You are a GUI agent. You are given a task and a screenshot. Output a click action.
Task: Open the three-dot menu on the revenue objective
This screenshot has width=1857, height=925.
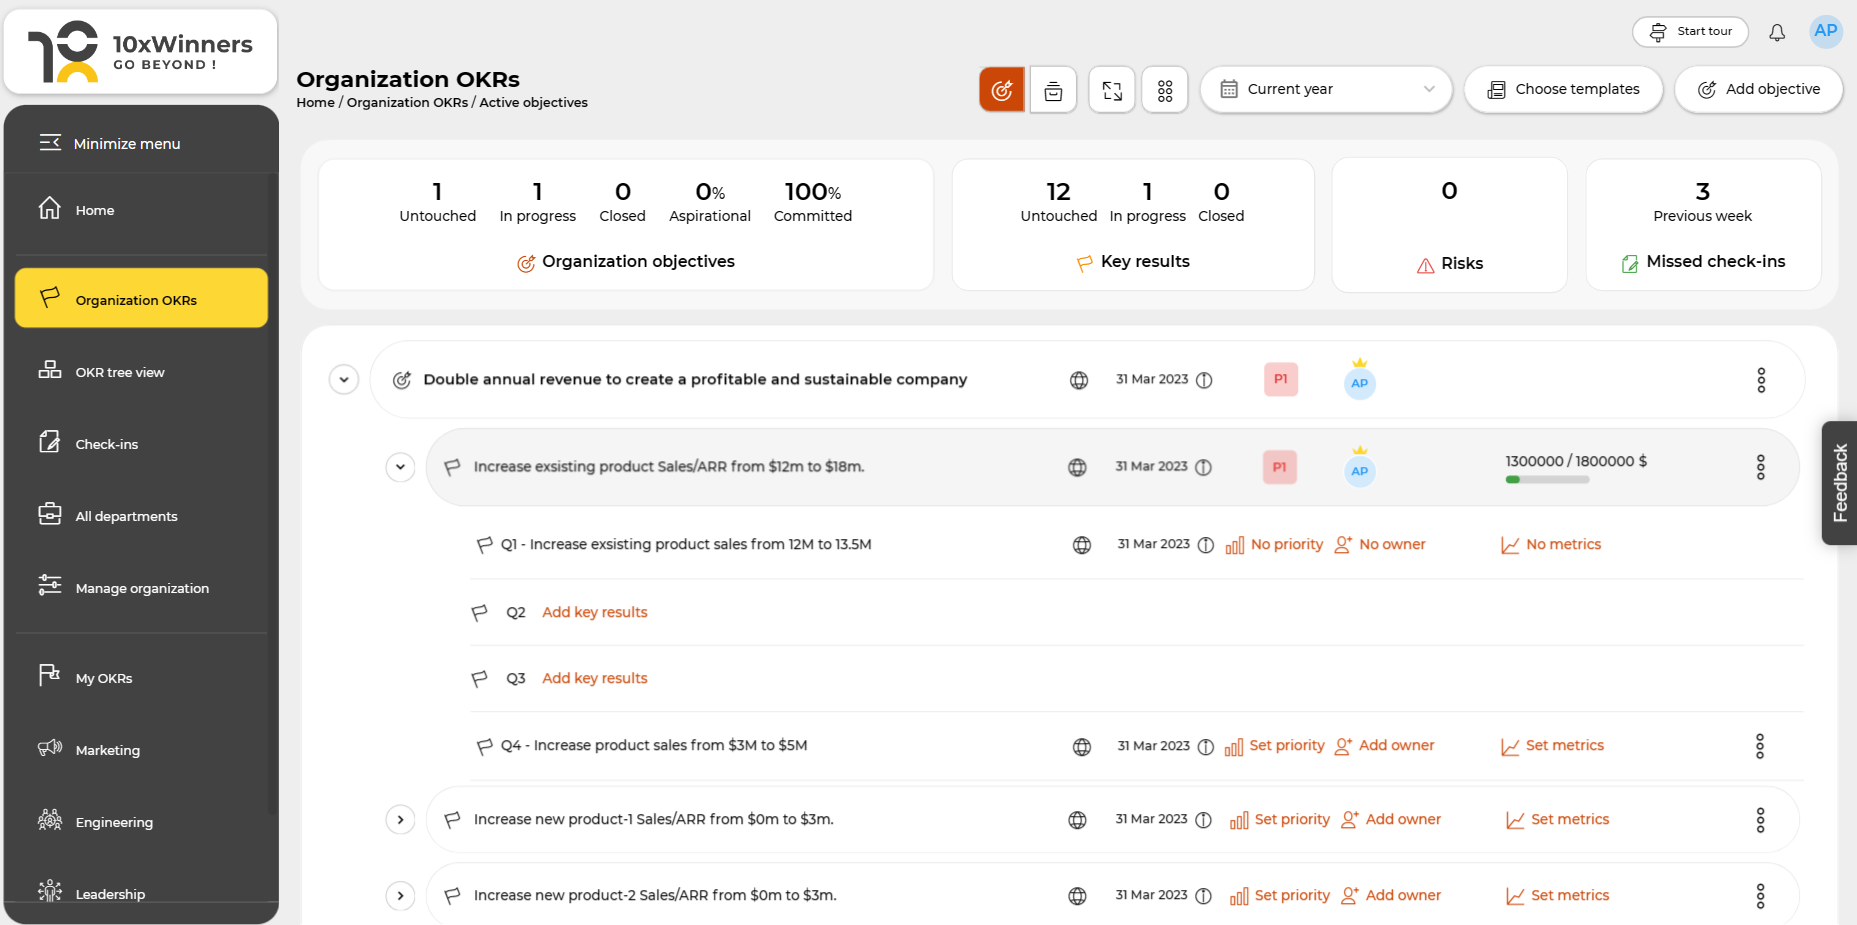click(1761, 380)
